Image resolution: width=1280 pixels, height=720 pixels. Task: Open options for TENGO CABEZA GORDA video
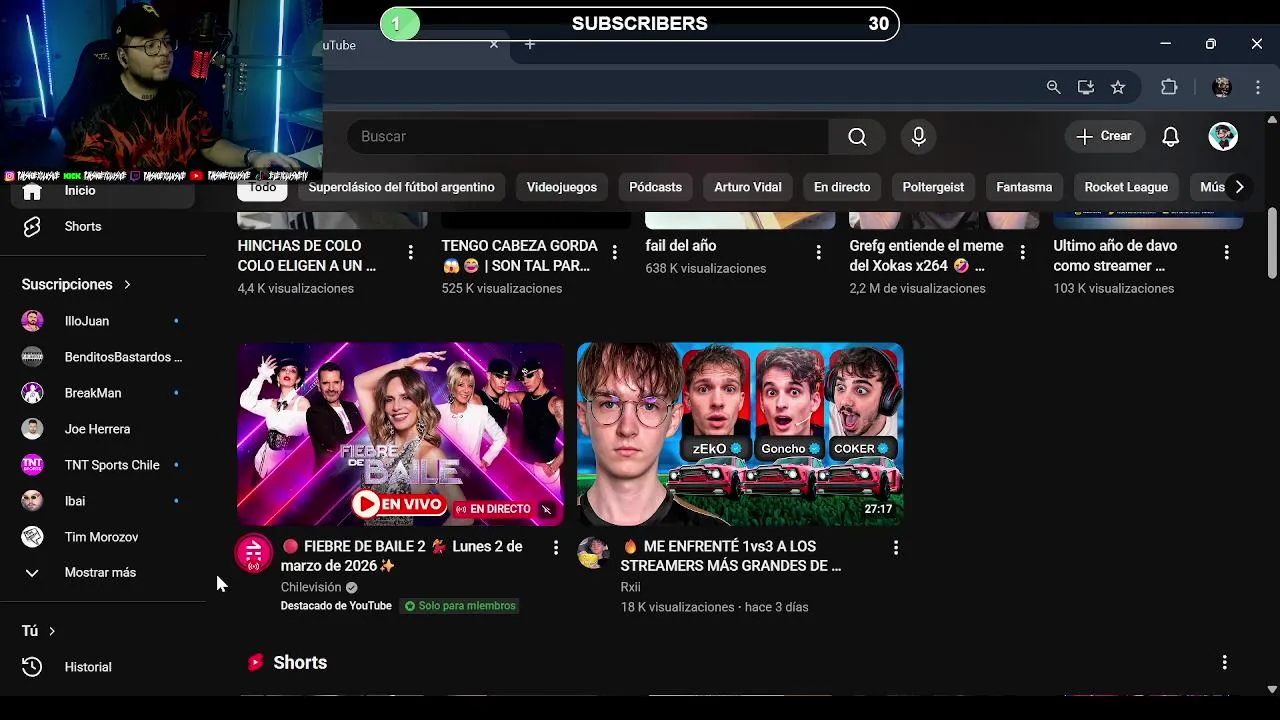point(614,253)
